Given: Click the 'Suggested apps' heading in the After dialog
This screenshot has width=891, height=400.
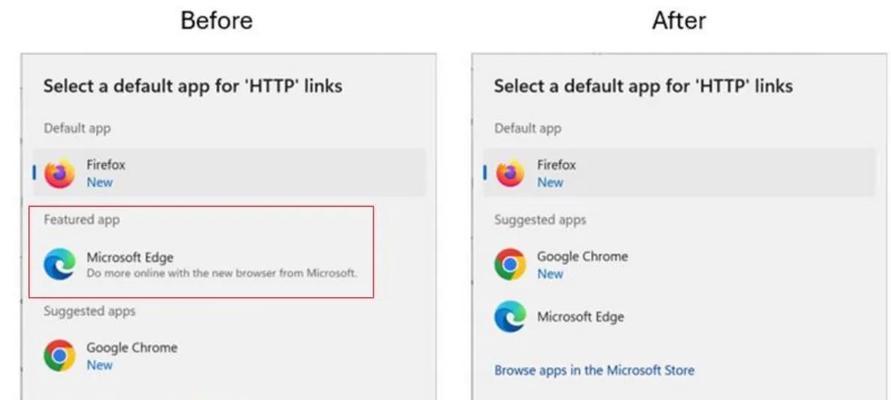Looking at the screenshot, I should click(x=540, y=220).
